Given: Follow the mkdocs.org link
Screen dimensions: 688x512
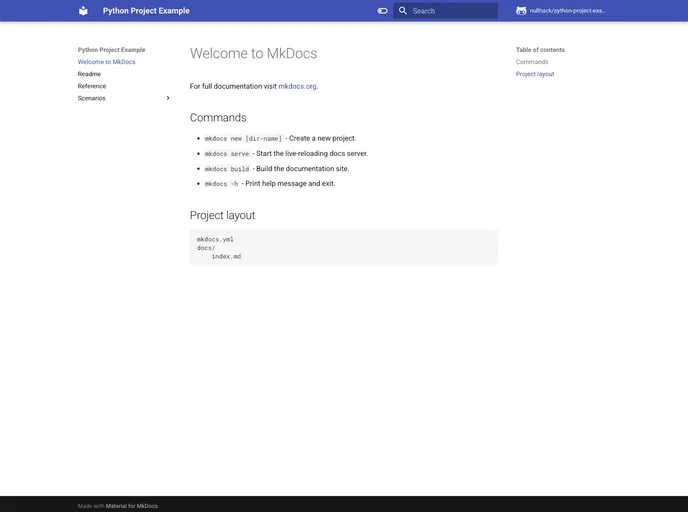Looking at the screenshot, I should pyautogui.click(x=297, y=86).
